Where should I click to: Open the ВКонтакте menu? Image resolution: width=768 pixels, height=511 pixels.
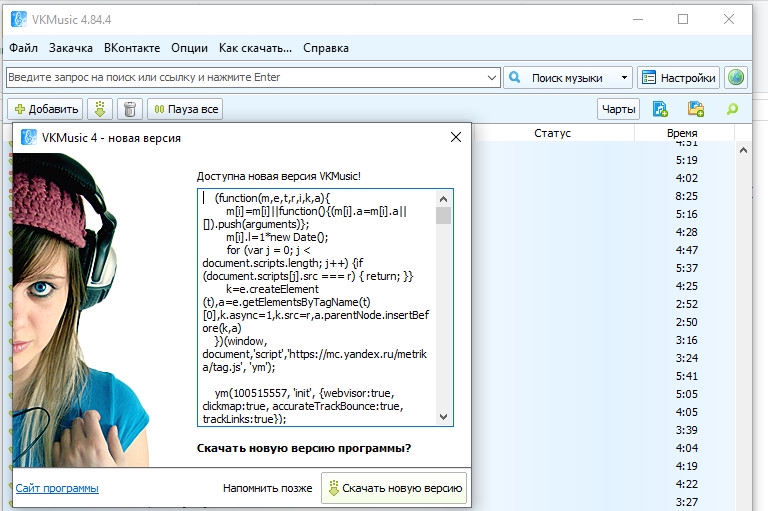(x=132, y=48)
